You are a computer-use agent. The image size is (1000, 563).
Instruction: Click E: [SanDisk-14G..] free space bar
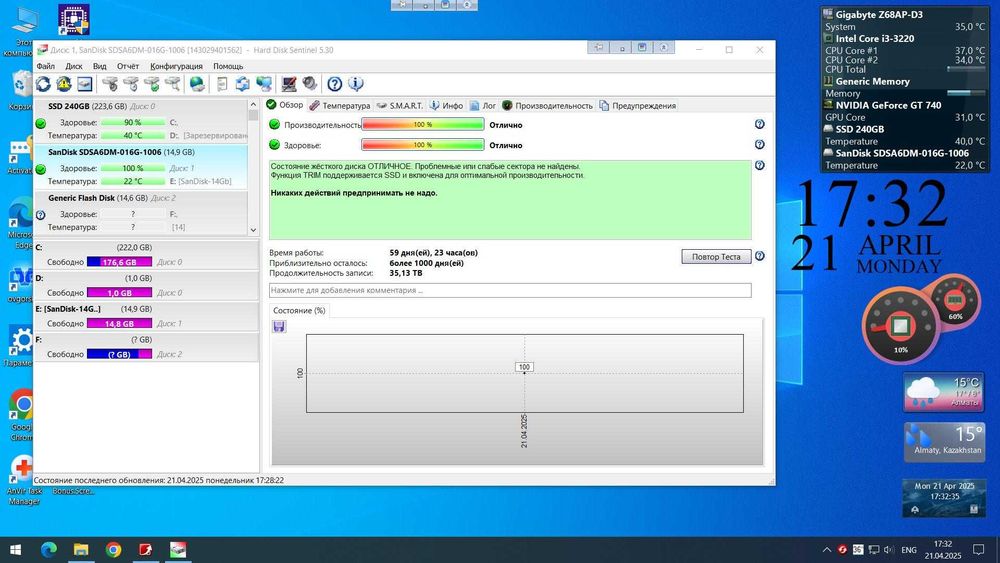[x=119, y=323]
